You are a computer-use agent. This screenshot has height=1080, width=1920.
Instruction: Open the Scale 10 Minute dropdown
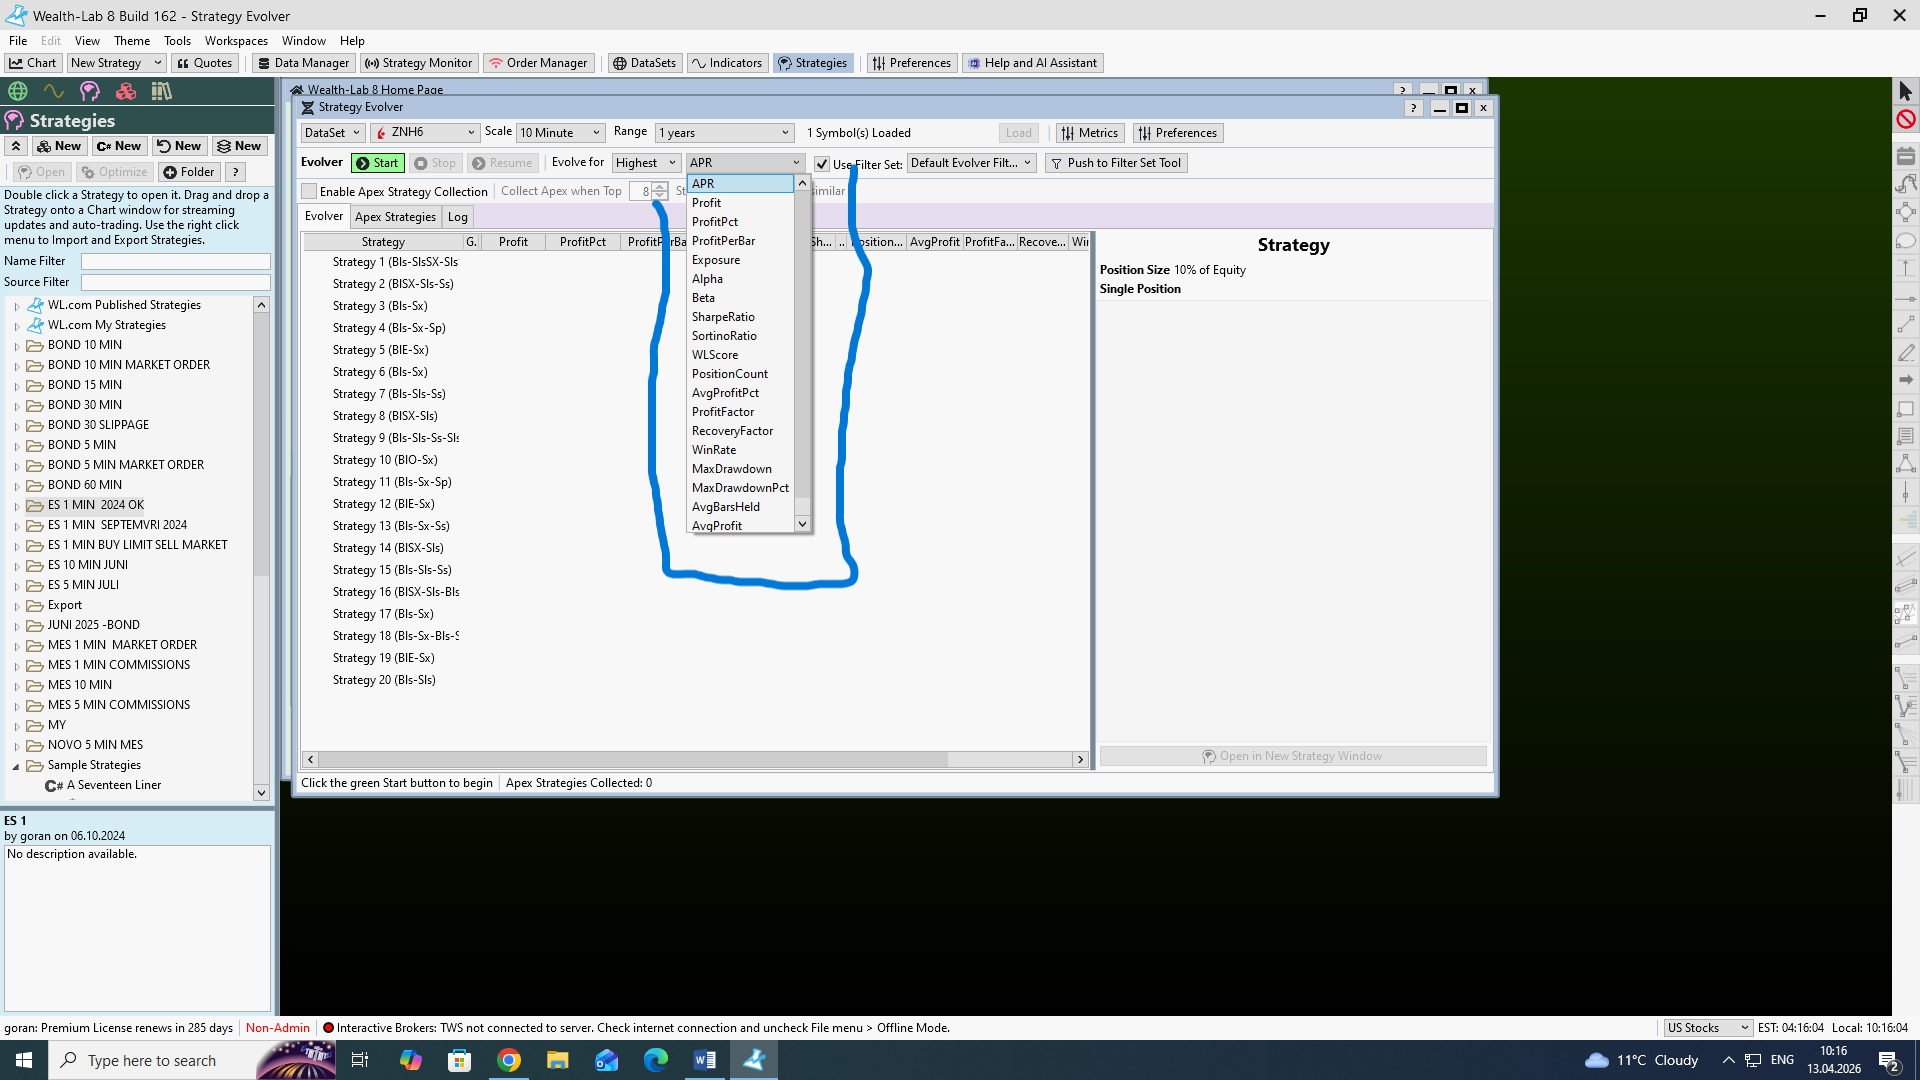click(x=560, y=133)
